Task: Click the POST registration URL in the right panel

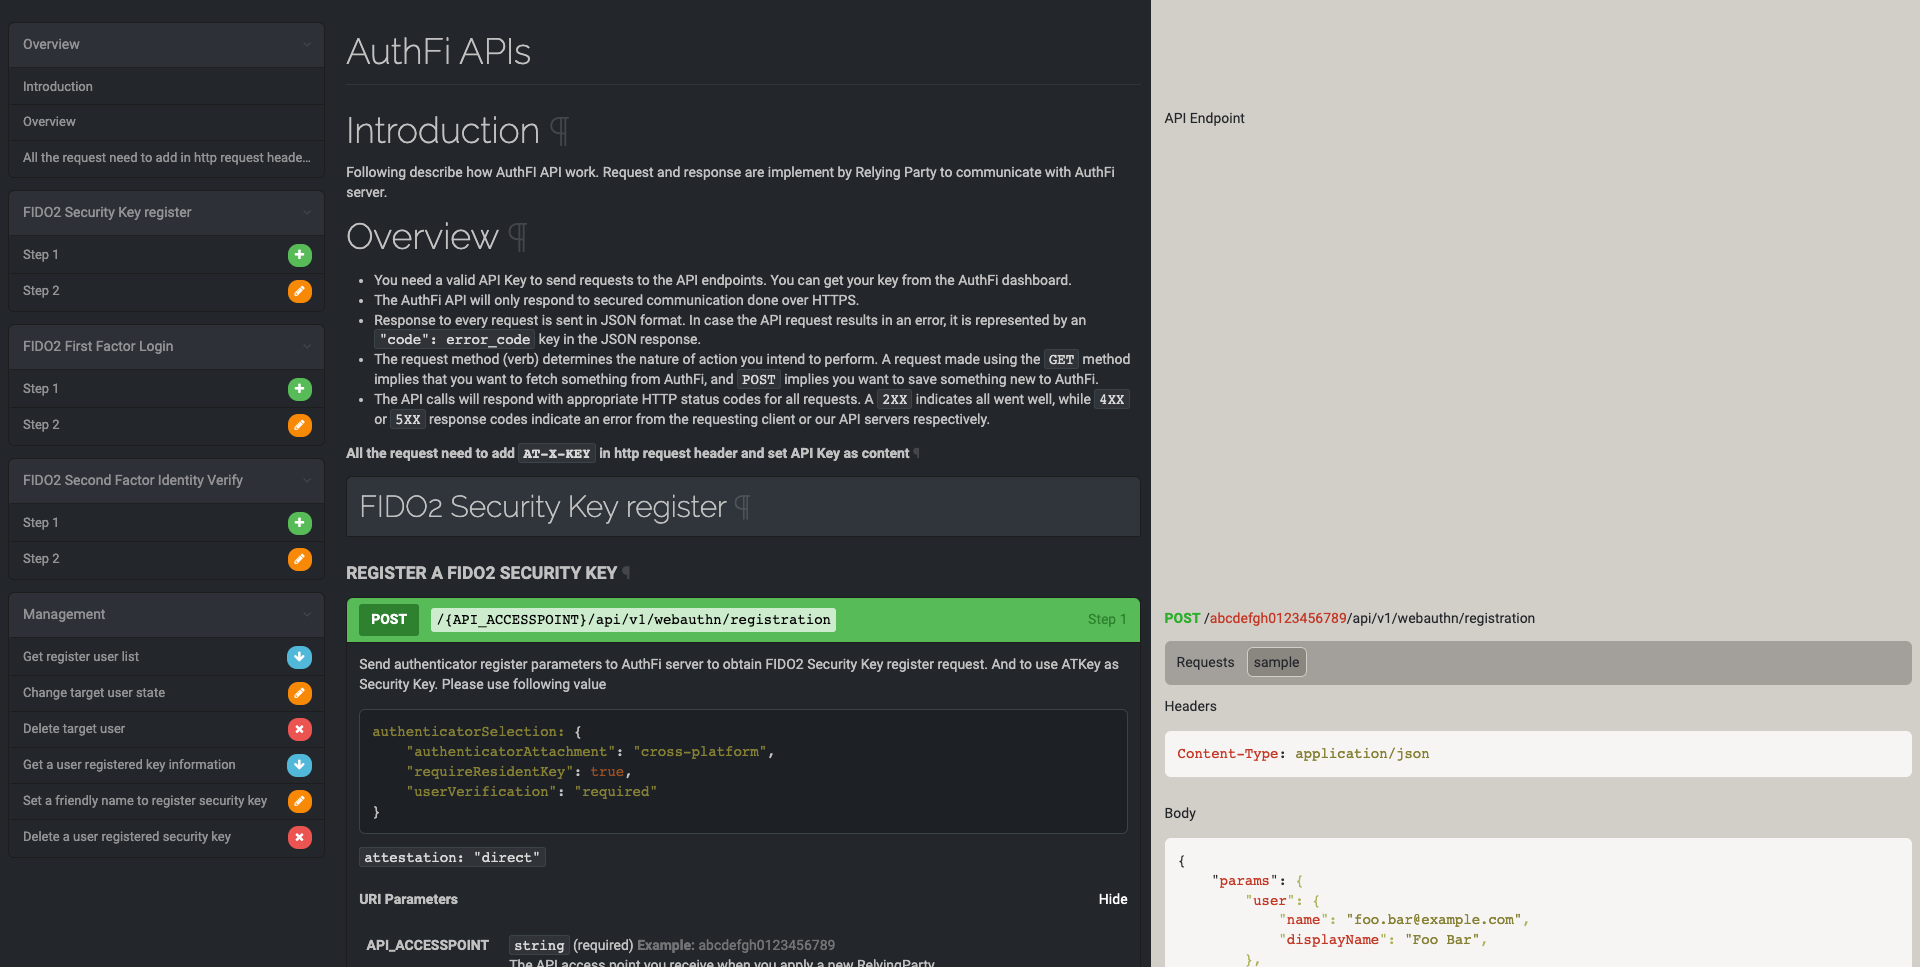Action: coord(1349,618)
